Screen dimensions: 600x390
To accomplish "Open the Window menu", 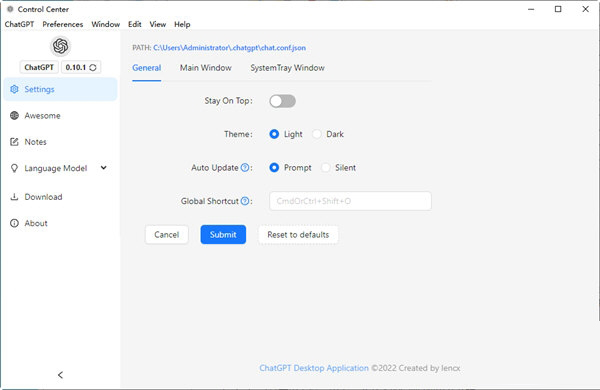I will click(106, 24).
